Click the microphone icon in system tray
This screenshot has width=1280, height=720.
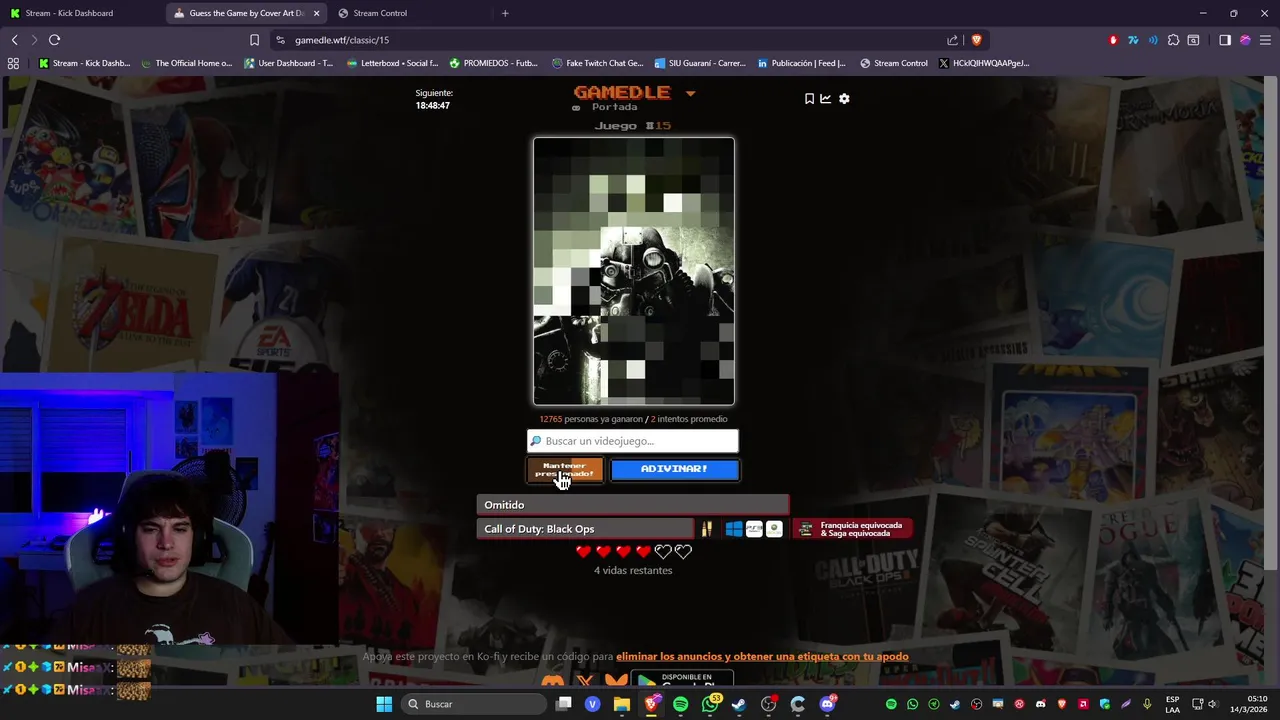coord(1147,704)
